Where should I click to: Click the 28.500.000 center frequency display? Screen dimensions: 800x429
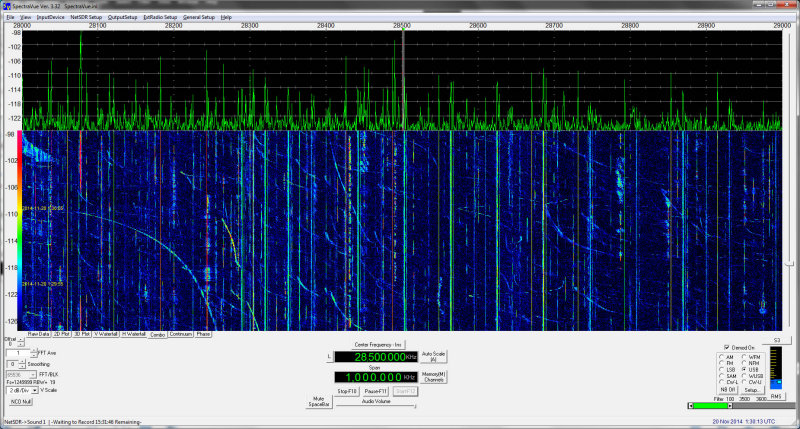[x=376, y=357]
